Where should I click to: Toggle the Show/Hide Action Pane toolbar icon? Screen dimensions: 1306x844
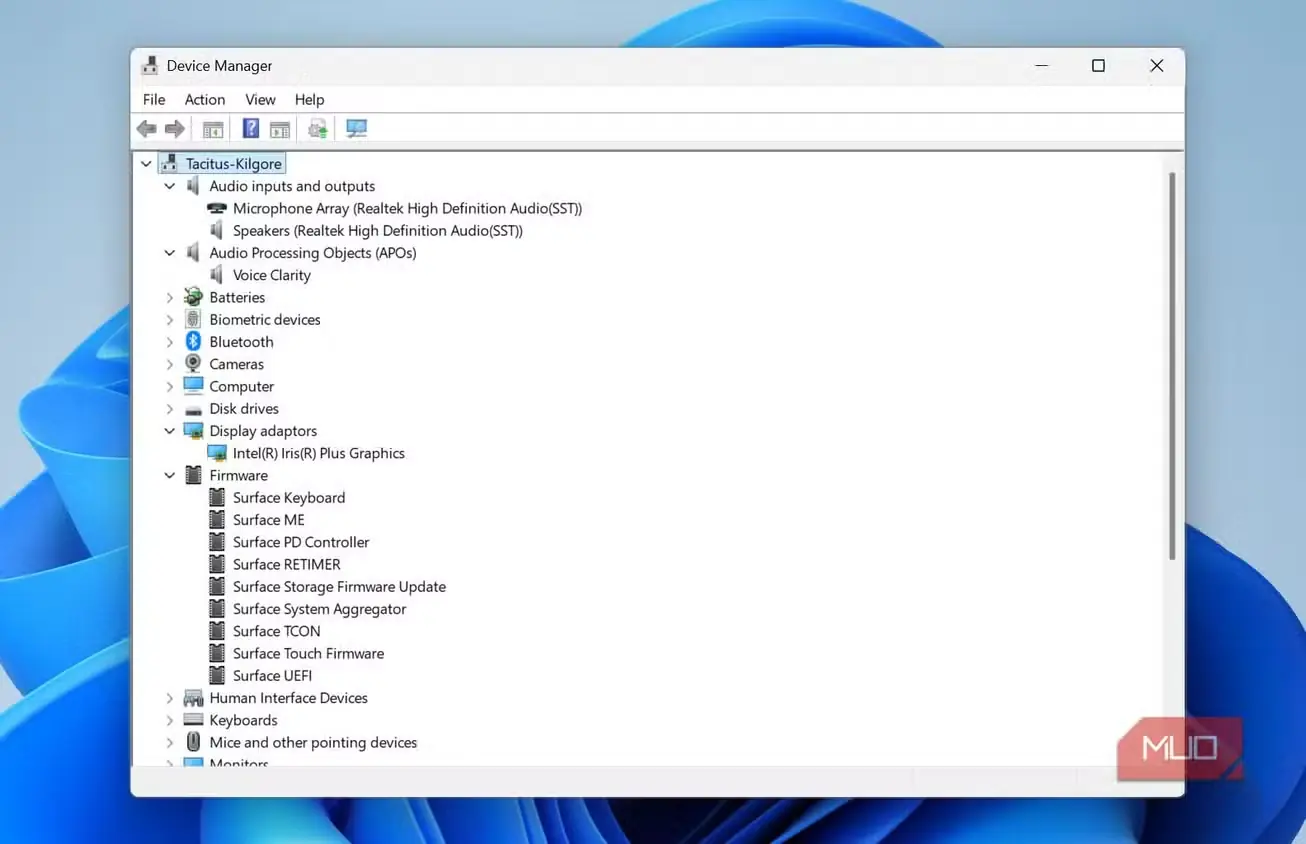pyautogui.click(x=280, y=129)
